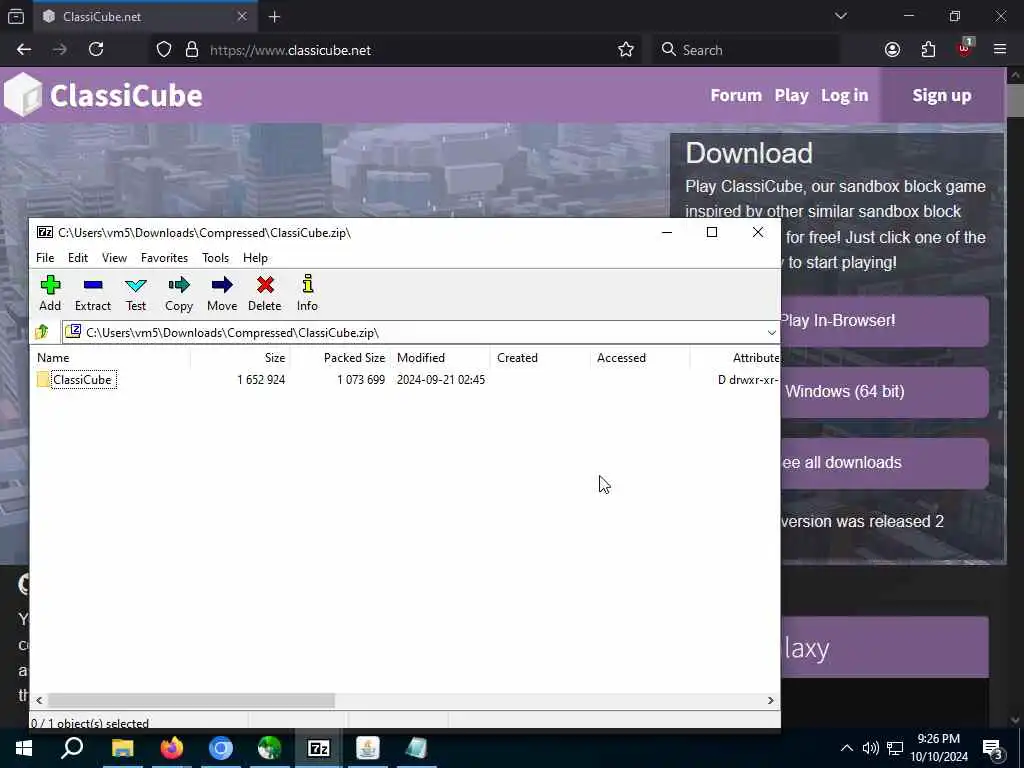Choose the Move tool in 7-Zip
This screenshot has height=768, width=1024.
pos(221,293)
